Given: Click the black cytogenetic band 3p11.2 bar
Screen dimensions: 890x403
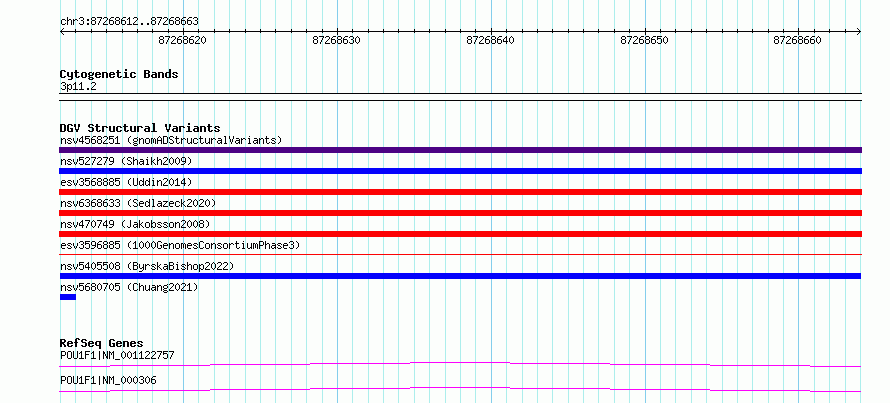Looking at the screenshot, I should click(x=460, y=97).
